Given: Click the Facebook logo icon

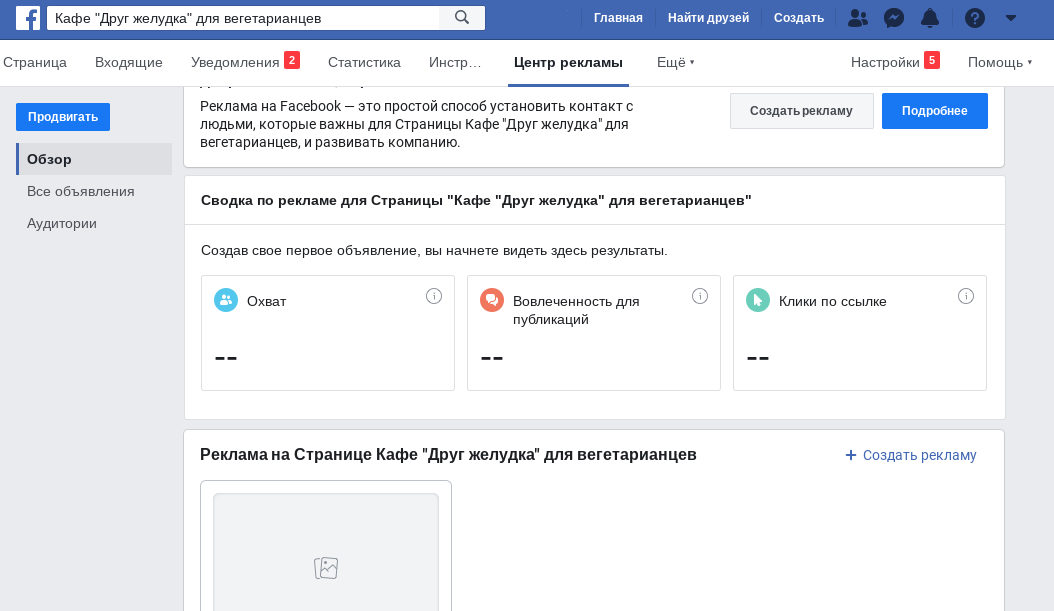Looking at the screenshot, I should 28,18.
